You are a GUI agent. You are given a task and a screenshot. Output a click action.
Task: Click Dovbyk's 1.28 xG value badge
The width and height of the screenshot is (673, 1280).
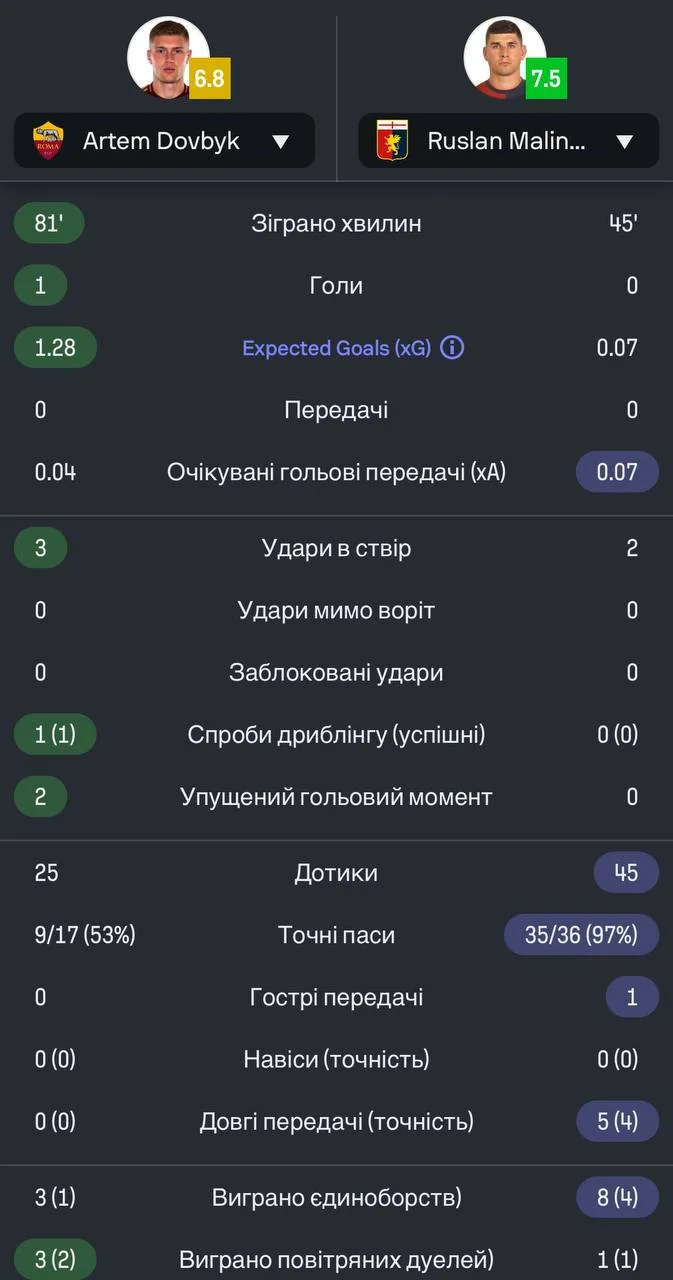pos(55,348)
